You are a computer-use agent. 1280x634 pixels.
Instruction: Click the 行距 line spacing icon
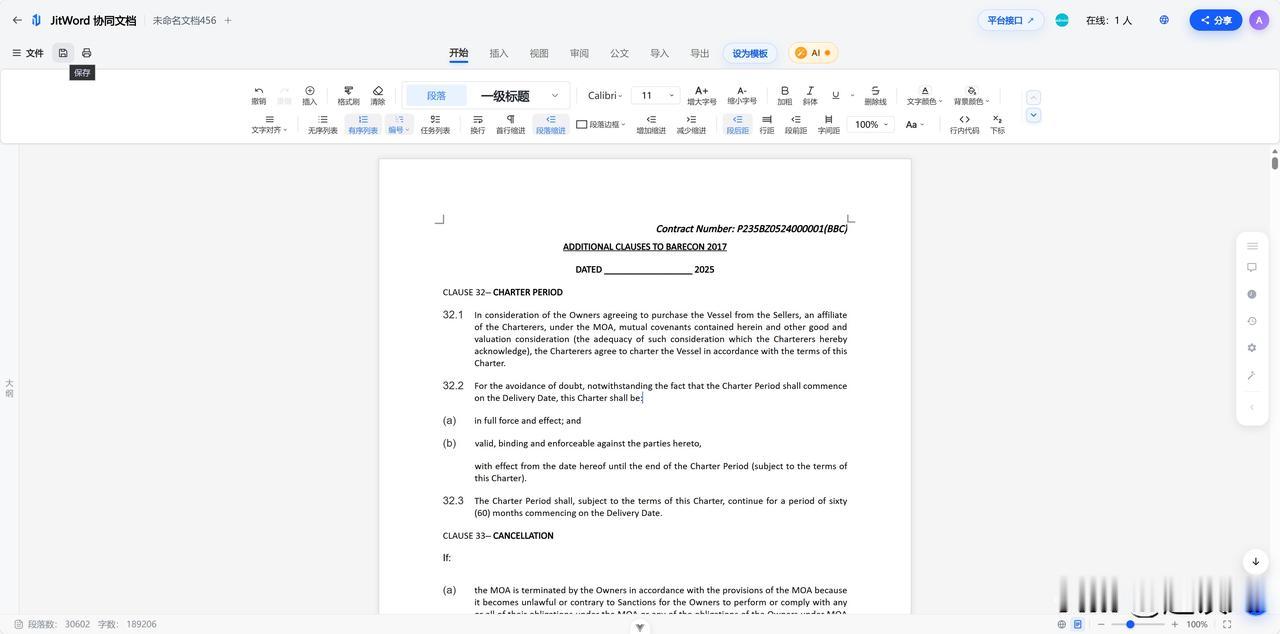767,124
